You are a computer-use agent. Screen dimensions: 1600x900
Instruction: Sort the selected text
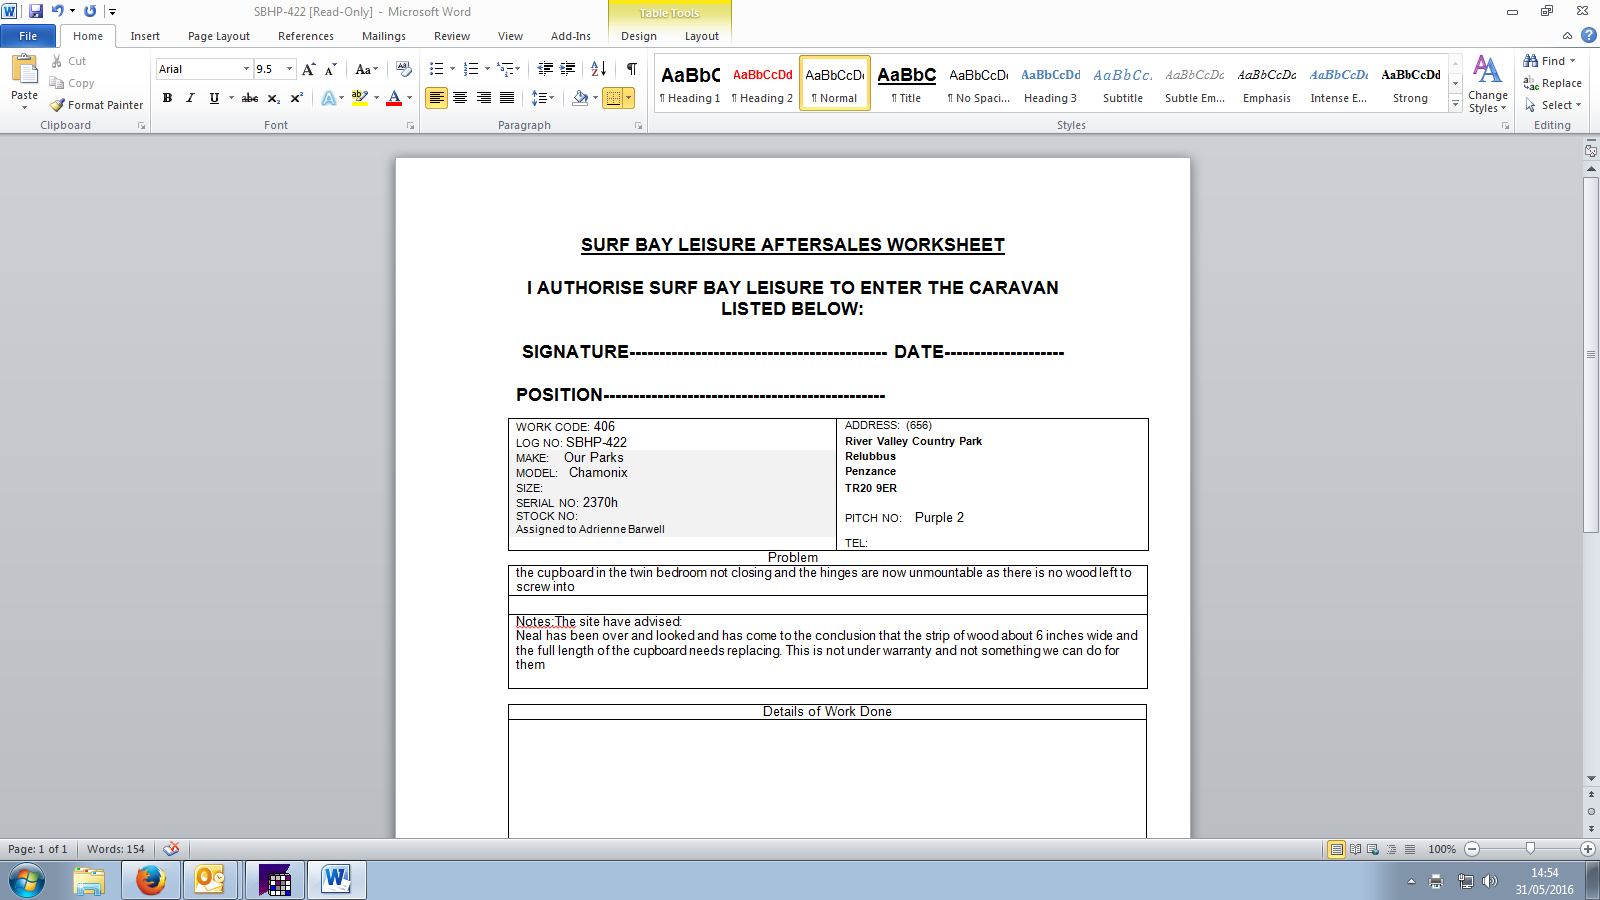(x=599, y=69)
